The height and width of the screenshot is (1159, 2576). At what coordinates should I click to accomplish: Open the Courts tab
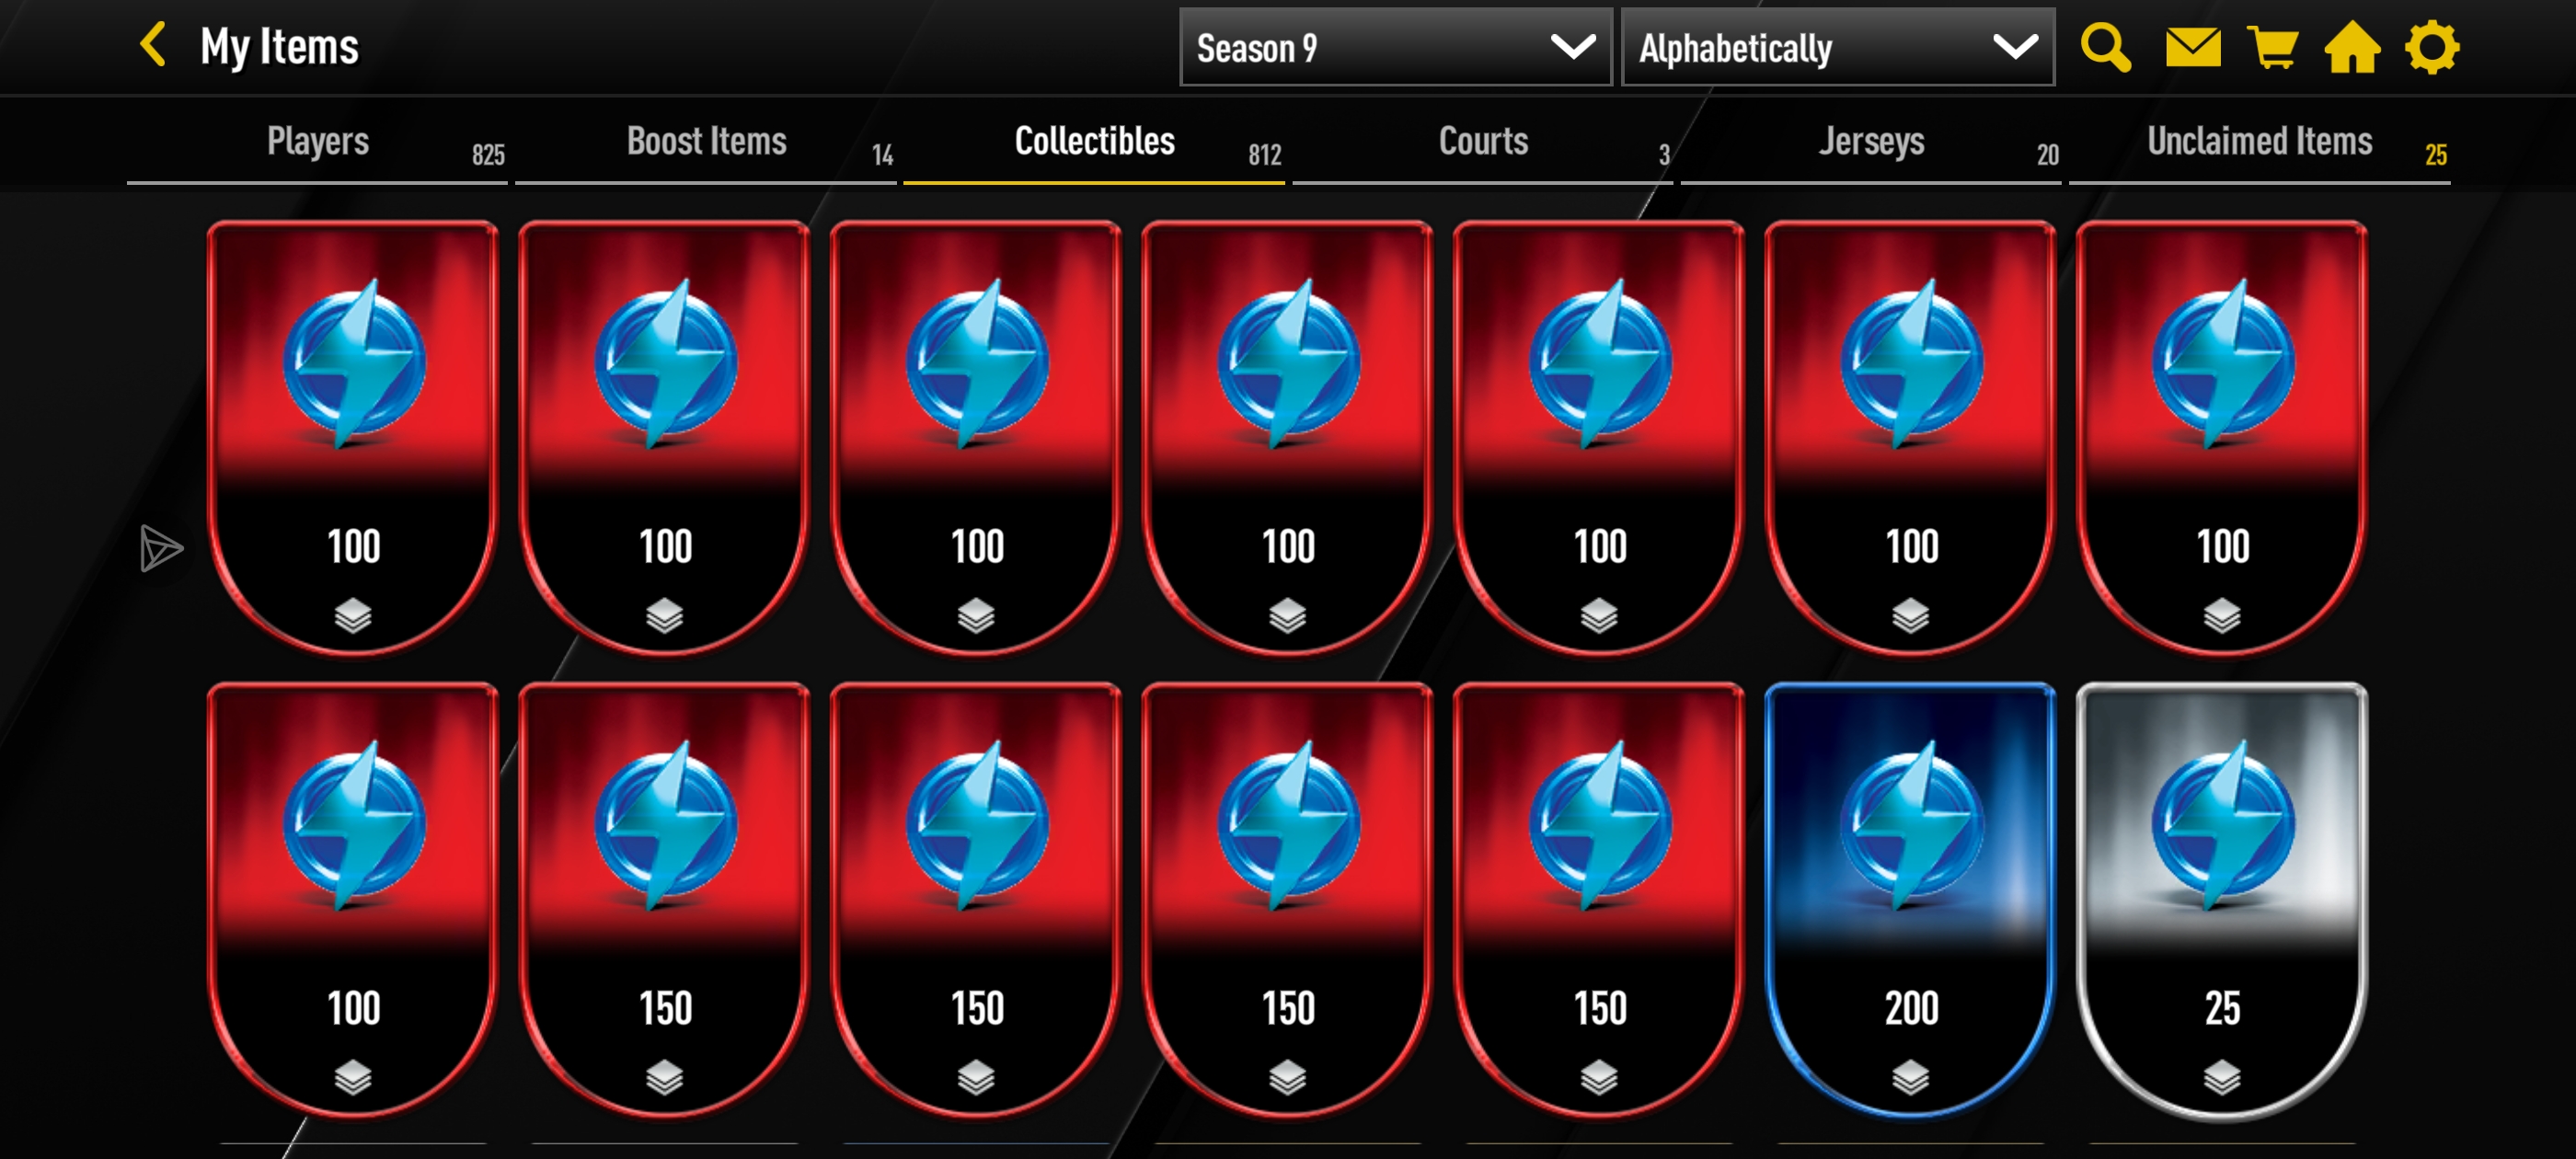click(1482, 142)
